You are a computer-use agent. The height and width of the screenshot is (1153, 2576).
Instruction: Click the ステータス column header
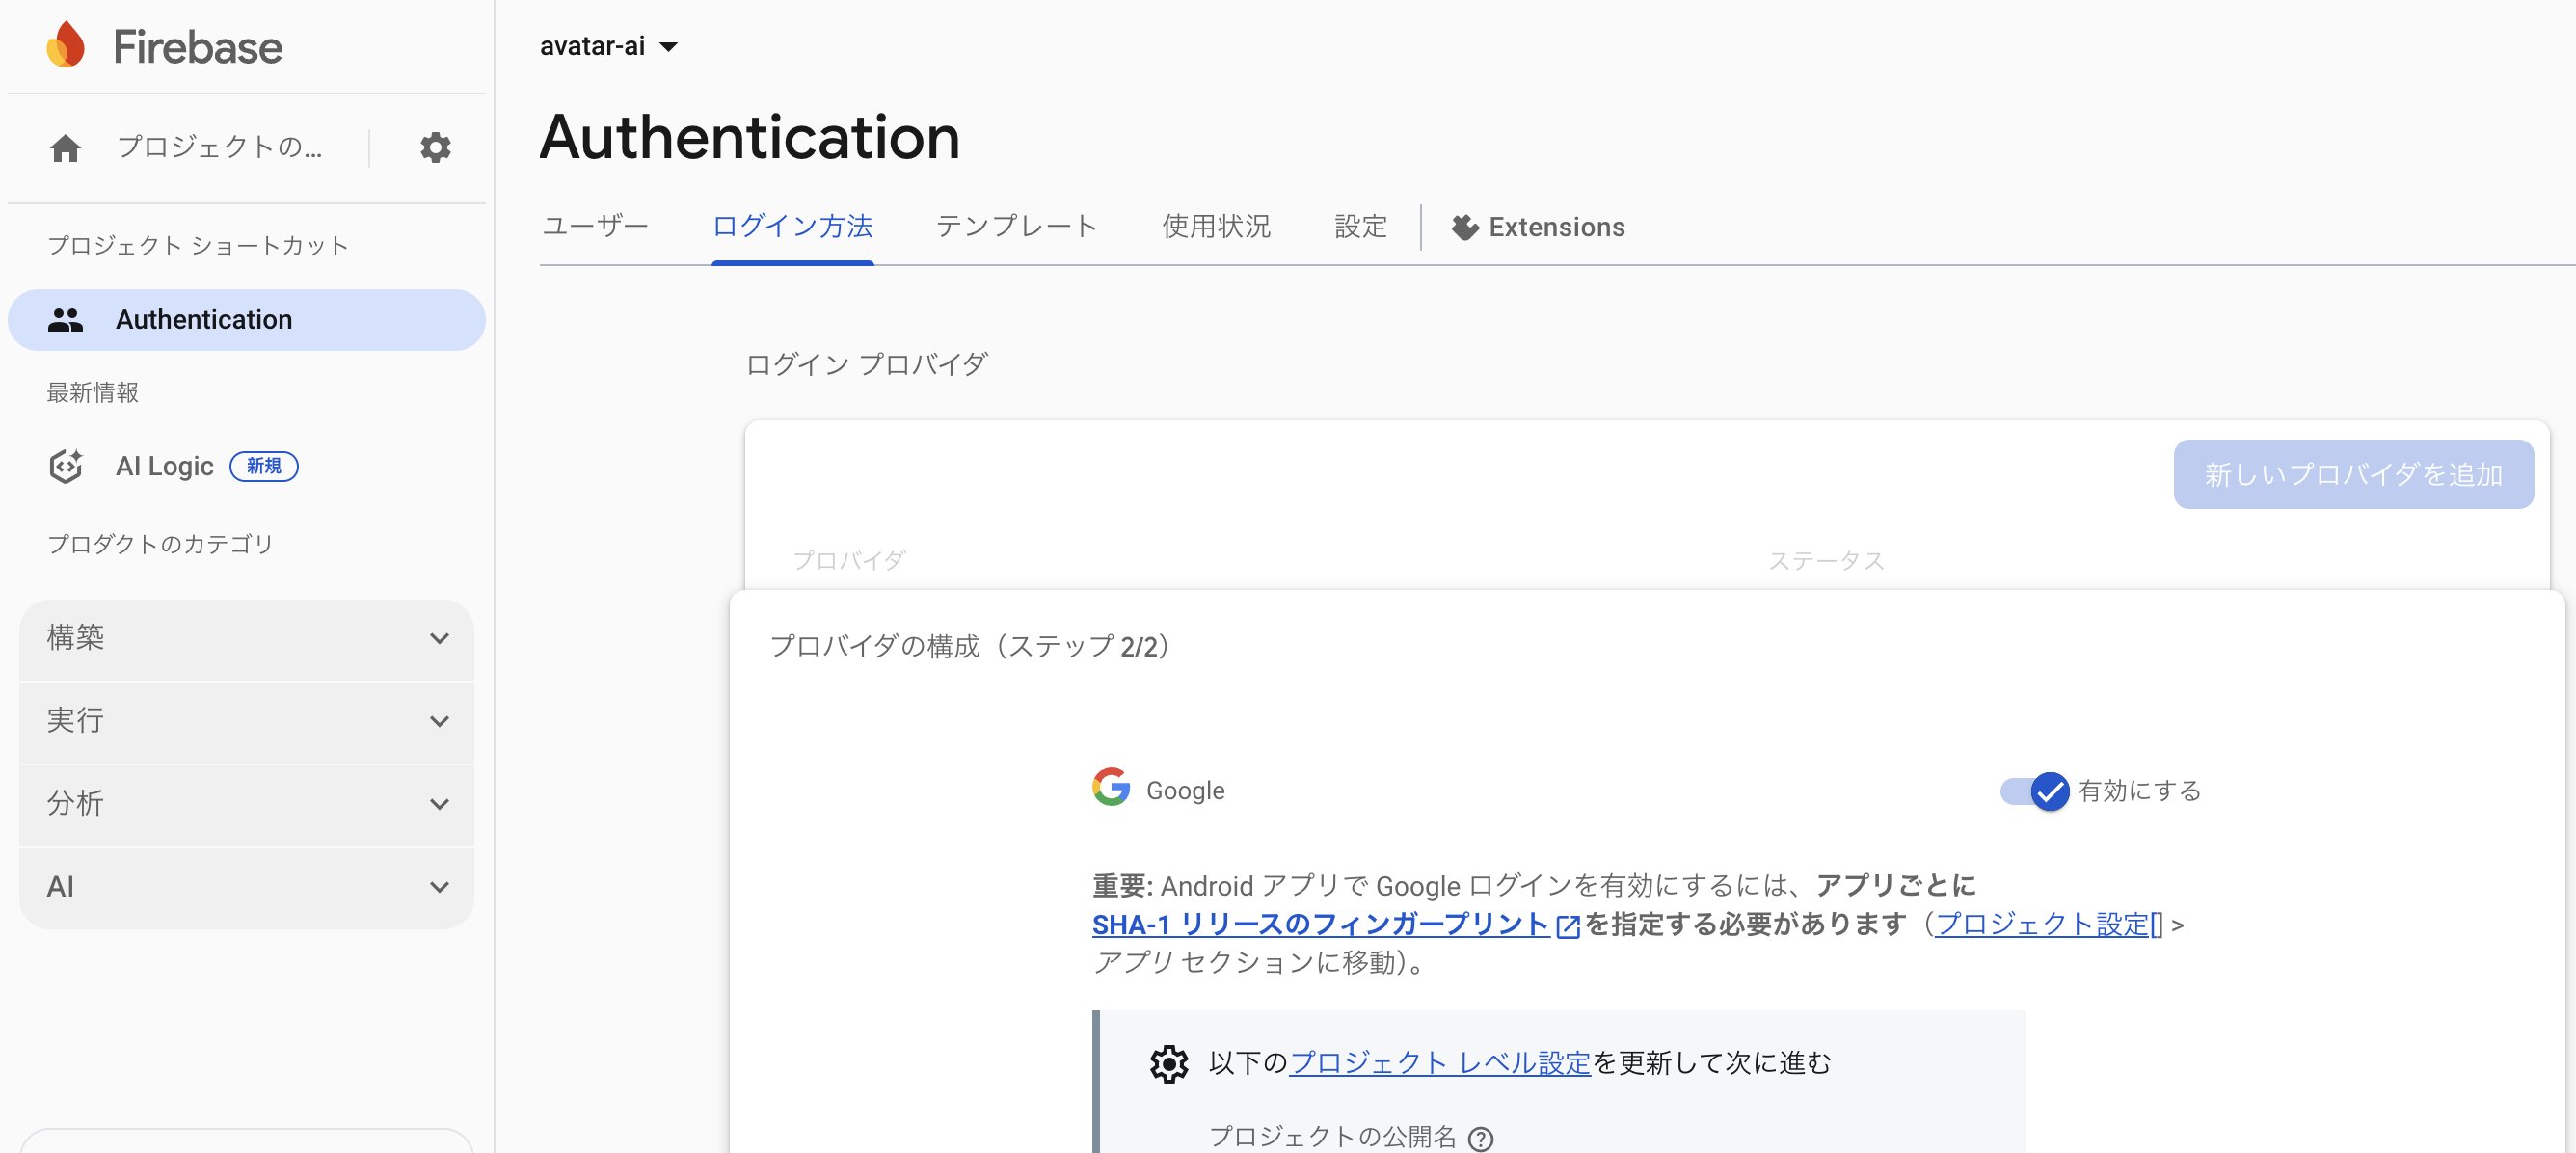tap(1826, 561)
